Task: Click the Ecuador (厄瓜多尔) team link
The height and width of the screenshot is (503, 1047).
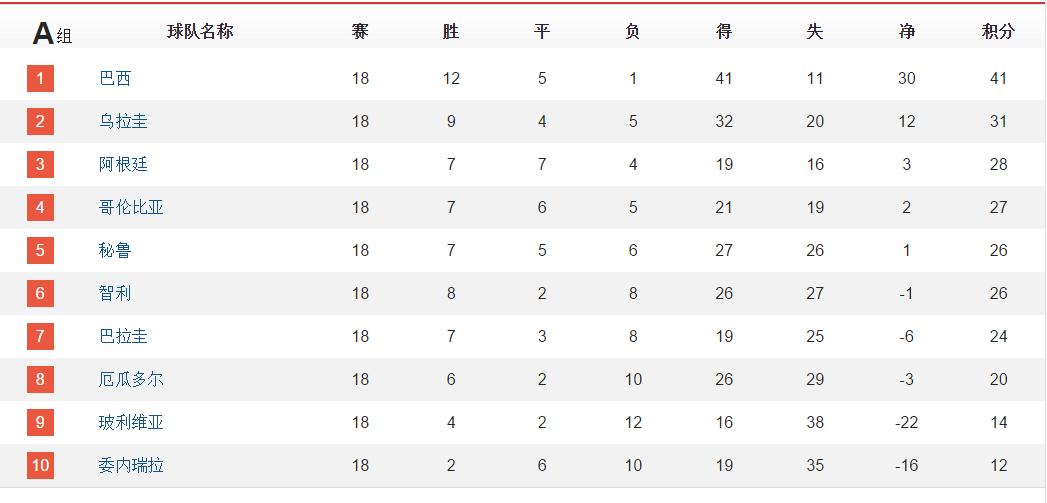Action: (x=131, y=379)
